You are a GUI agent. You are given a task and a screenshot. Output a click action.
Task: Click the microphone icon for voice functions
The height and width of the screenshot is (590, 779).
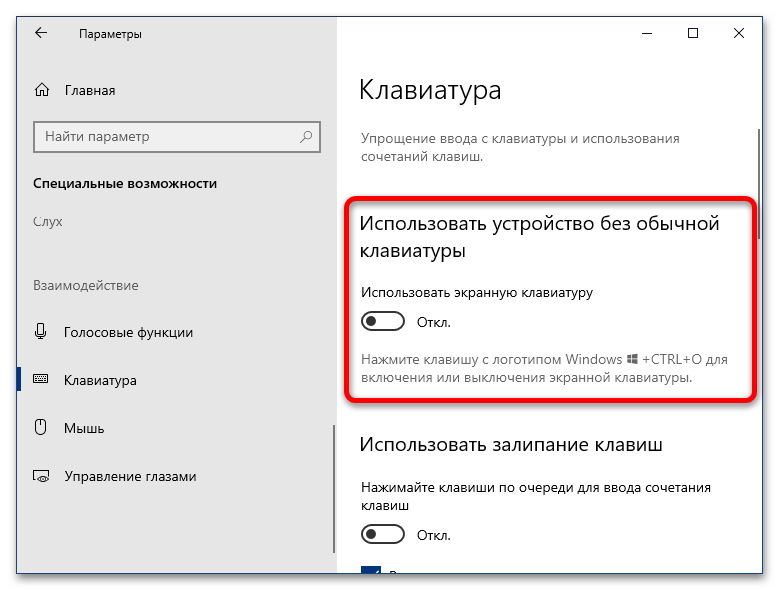pos(41,331)
